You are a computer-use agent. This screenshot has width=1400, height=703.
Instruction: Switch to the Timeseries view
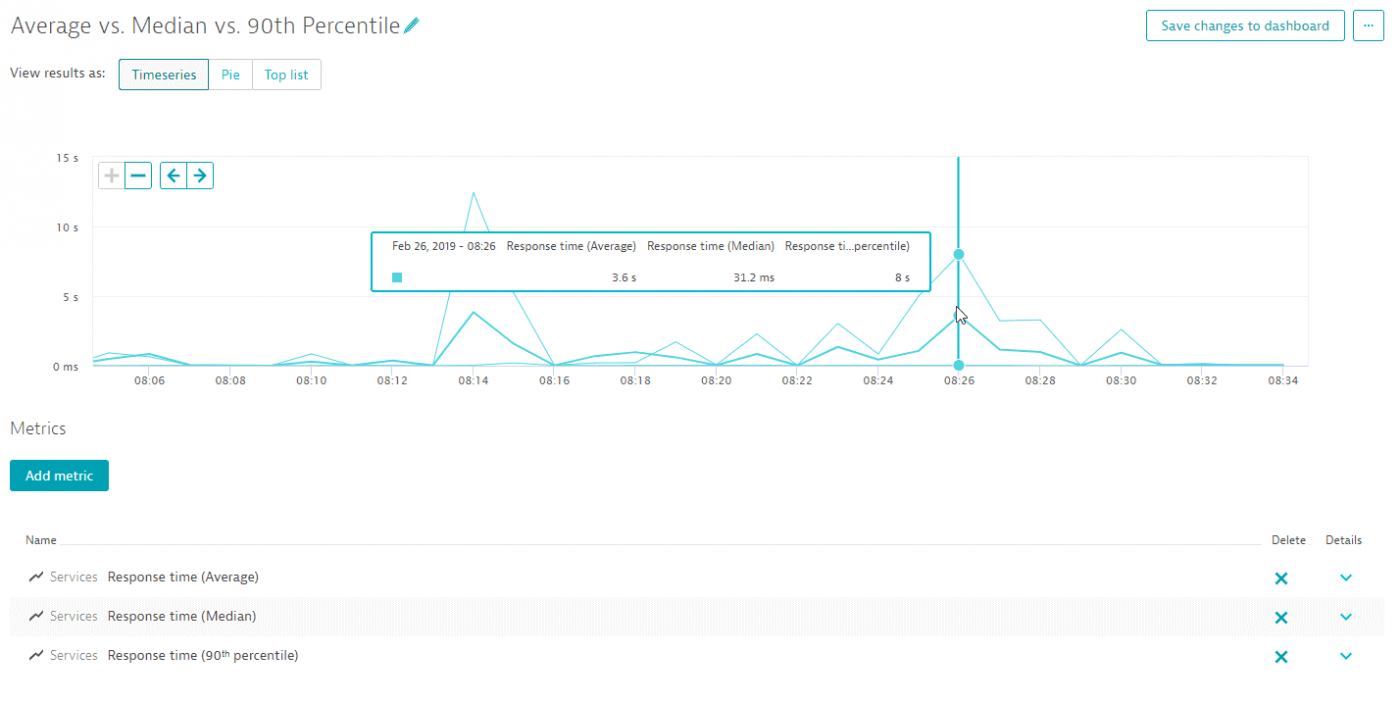tap(164, 75)
